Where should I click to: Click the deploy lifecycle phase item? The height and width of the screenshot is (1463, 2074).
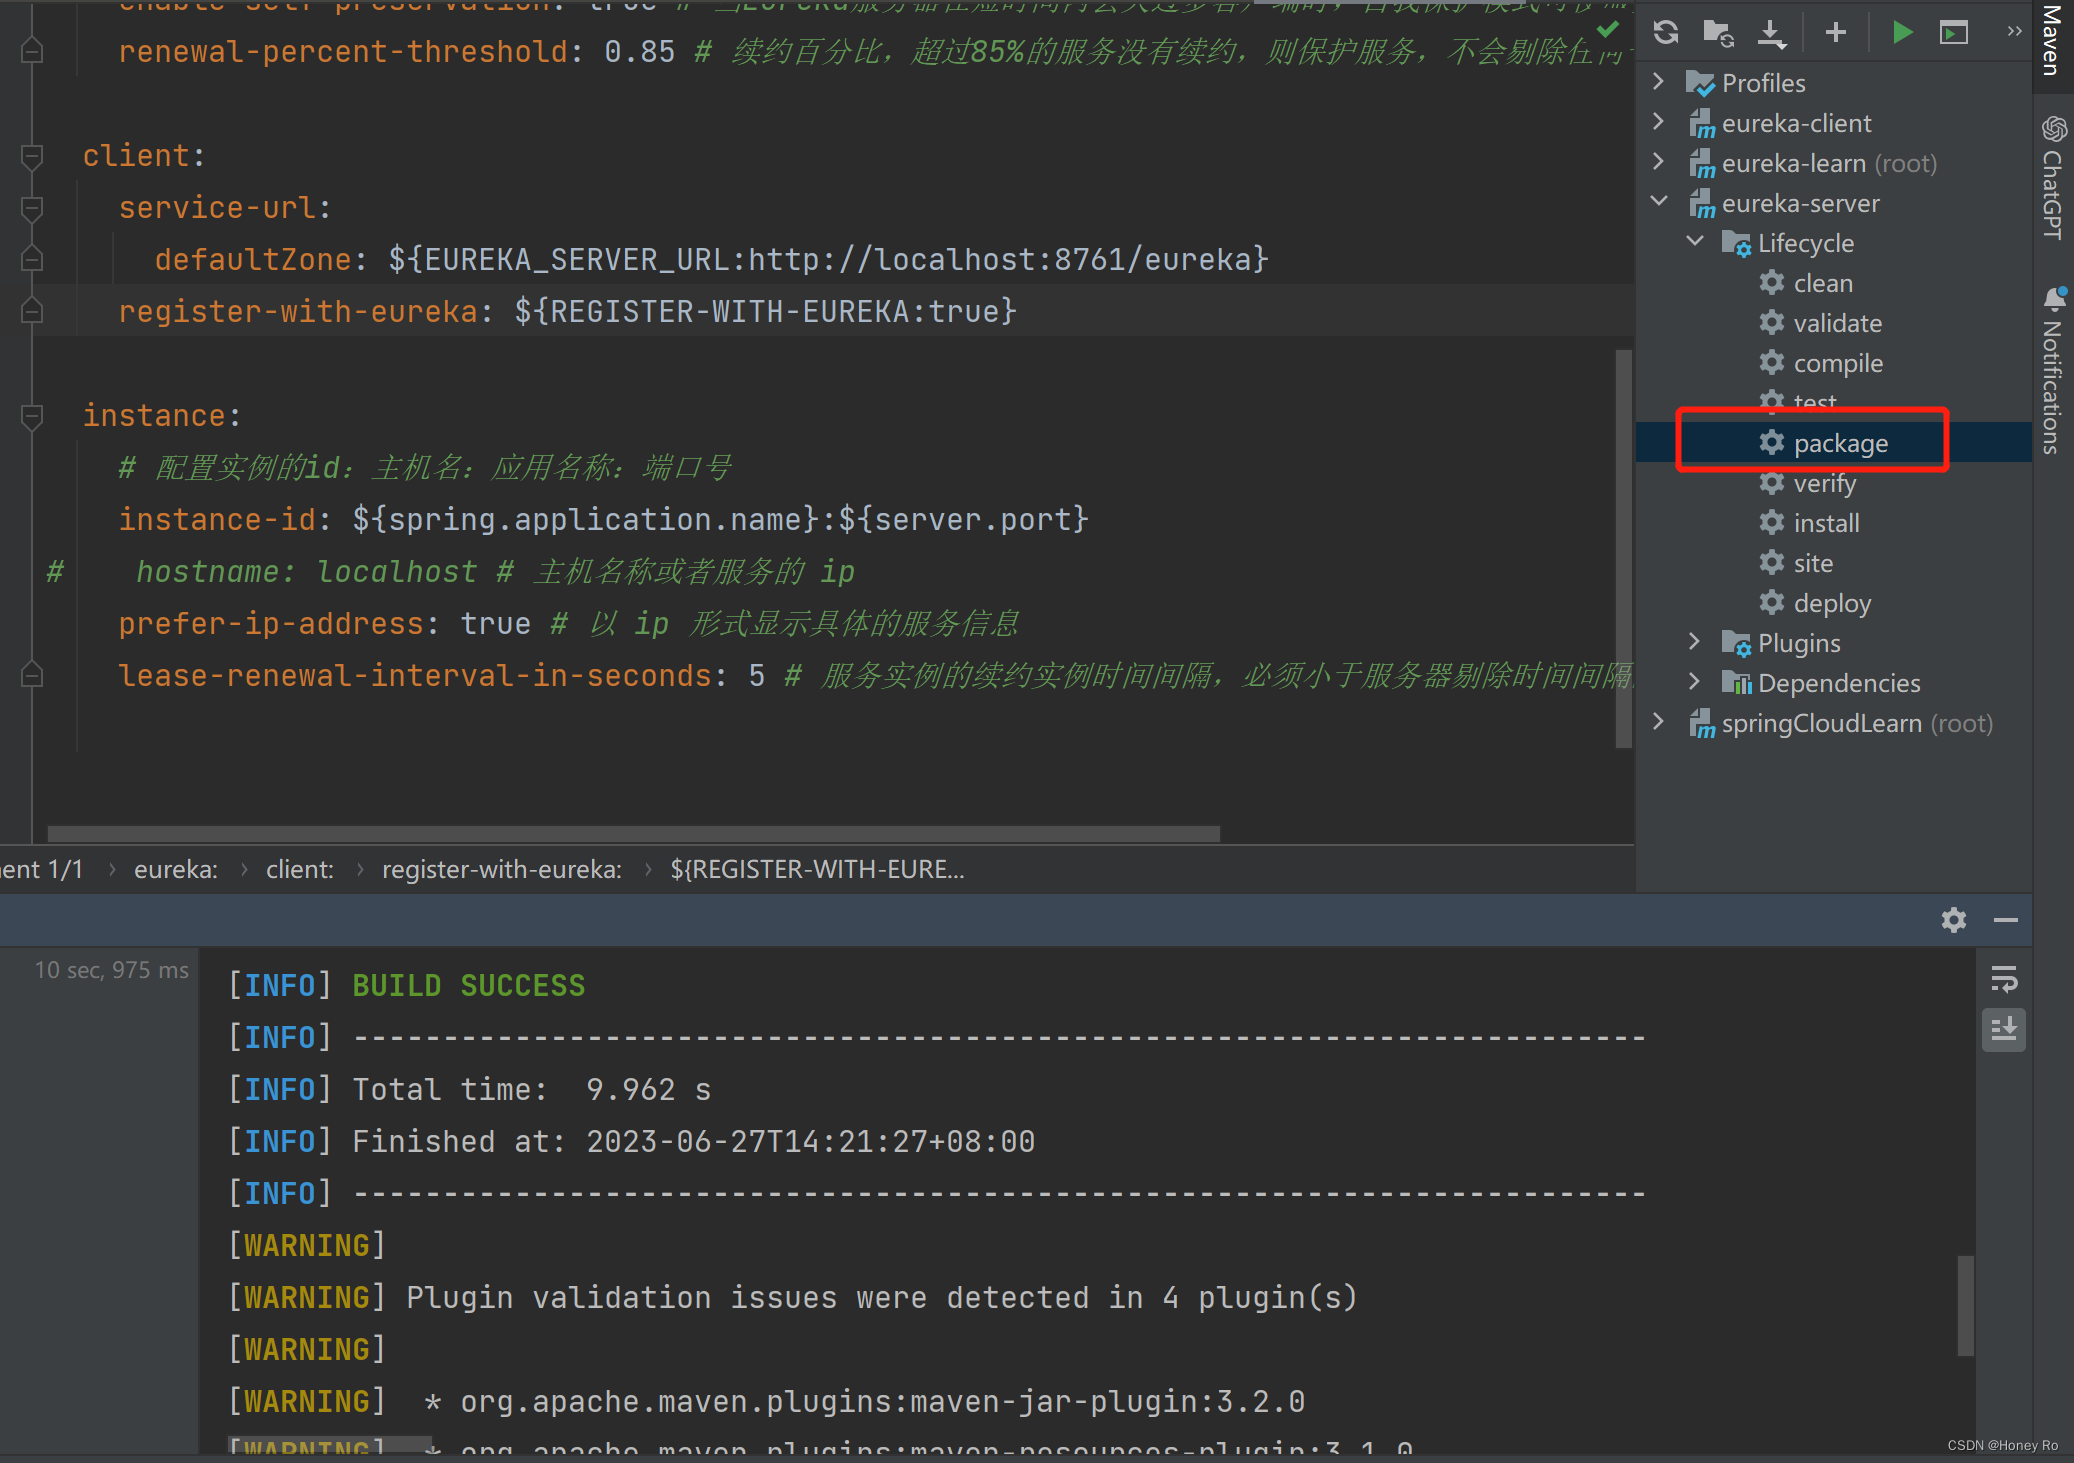pyautogui.click(x=1830, y=603)
